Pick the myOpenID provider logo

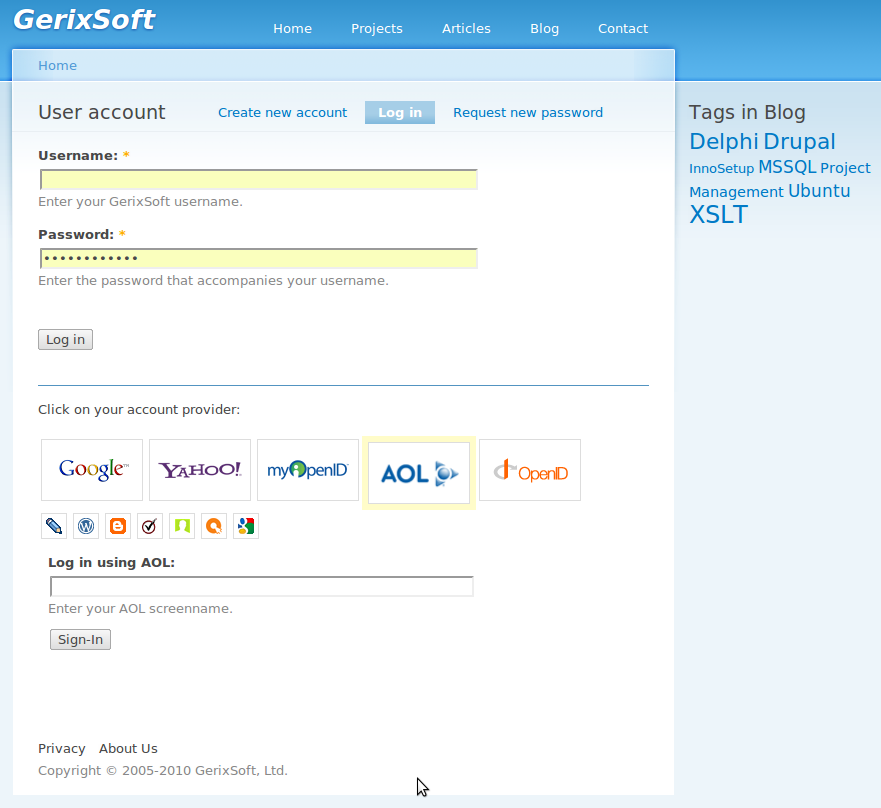click(x=308, y=470)
